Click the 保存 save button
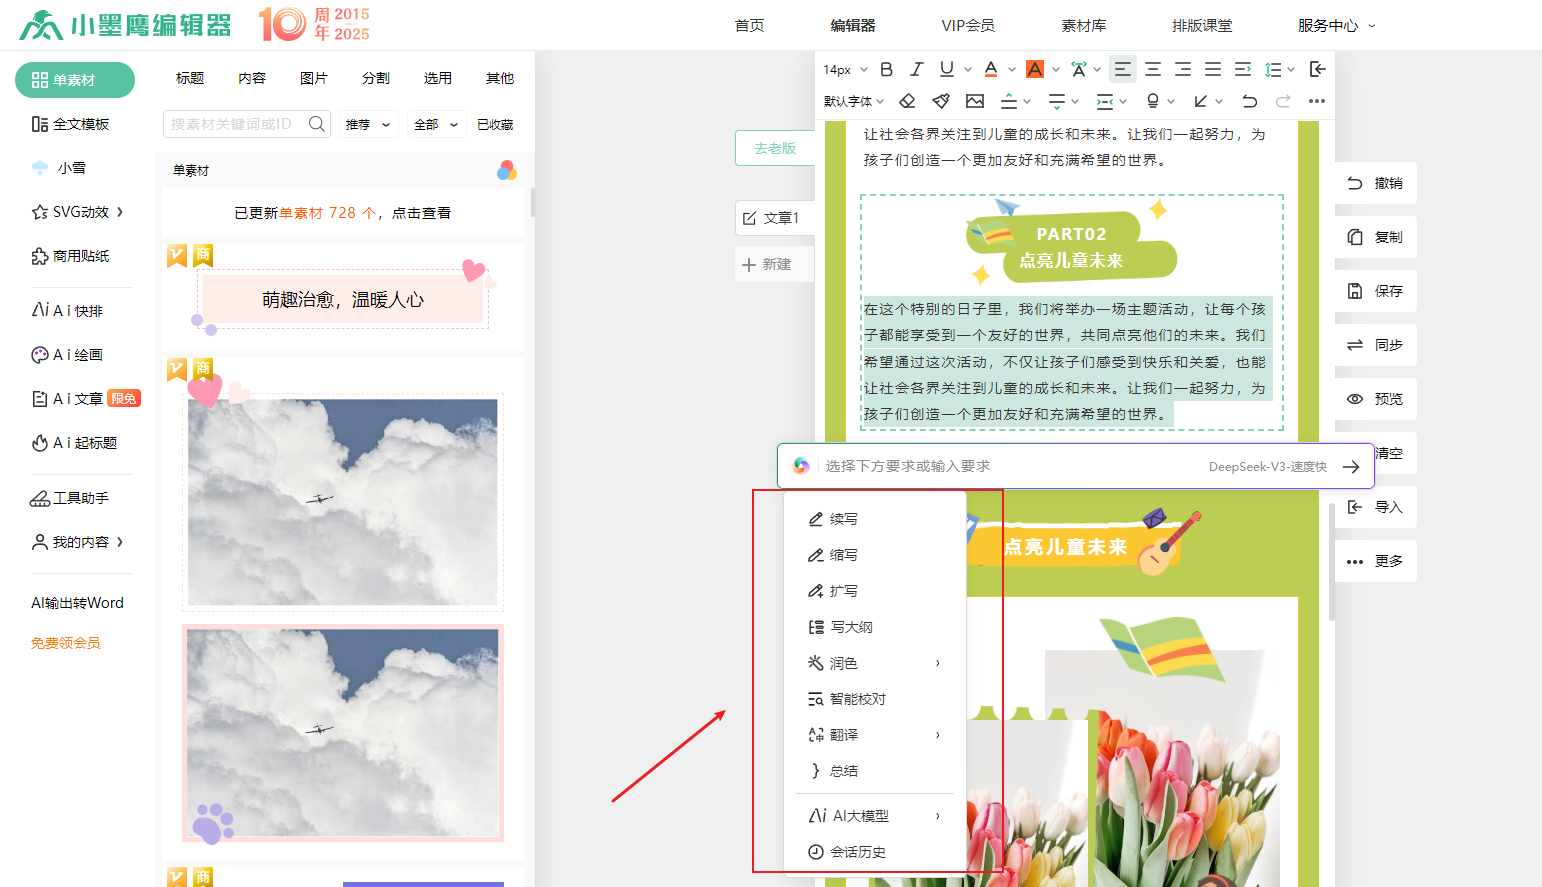Viewport: 1542px width, 887px height. (1376, 291)
